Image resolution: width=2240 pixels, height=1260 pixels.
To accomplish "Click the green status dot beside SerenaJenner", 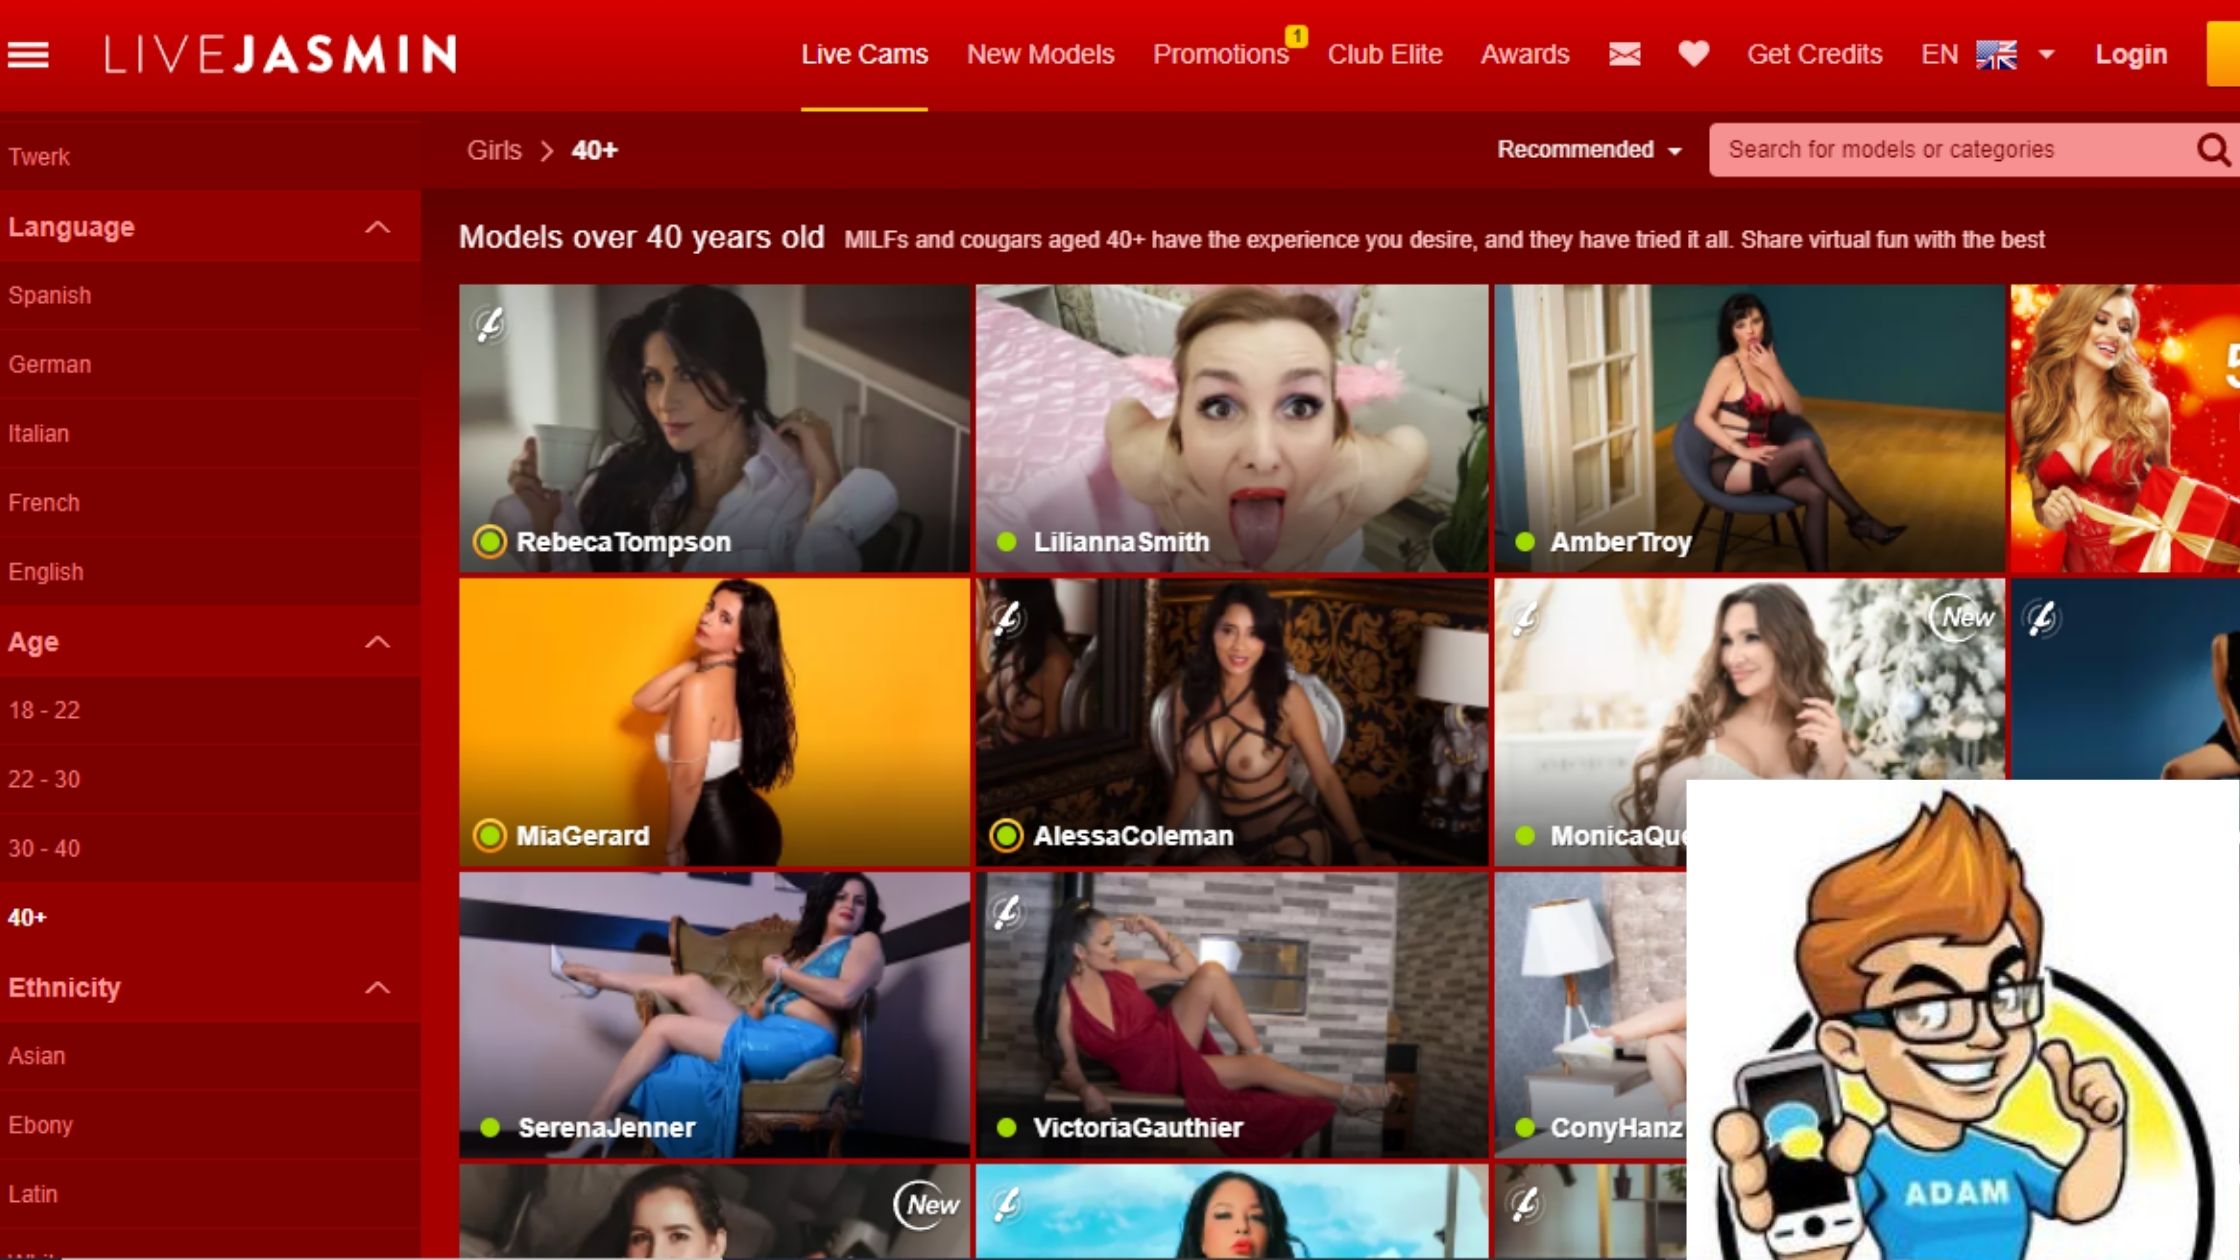I will coord(489,1128).
